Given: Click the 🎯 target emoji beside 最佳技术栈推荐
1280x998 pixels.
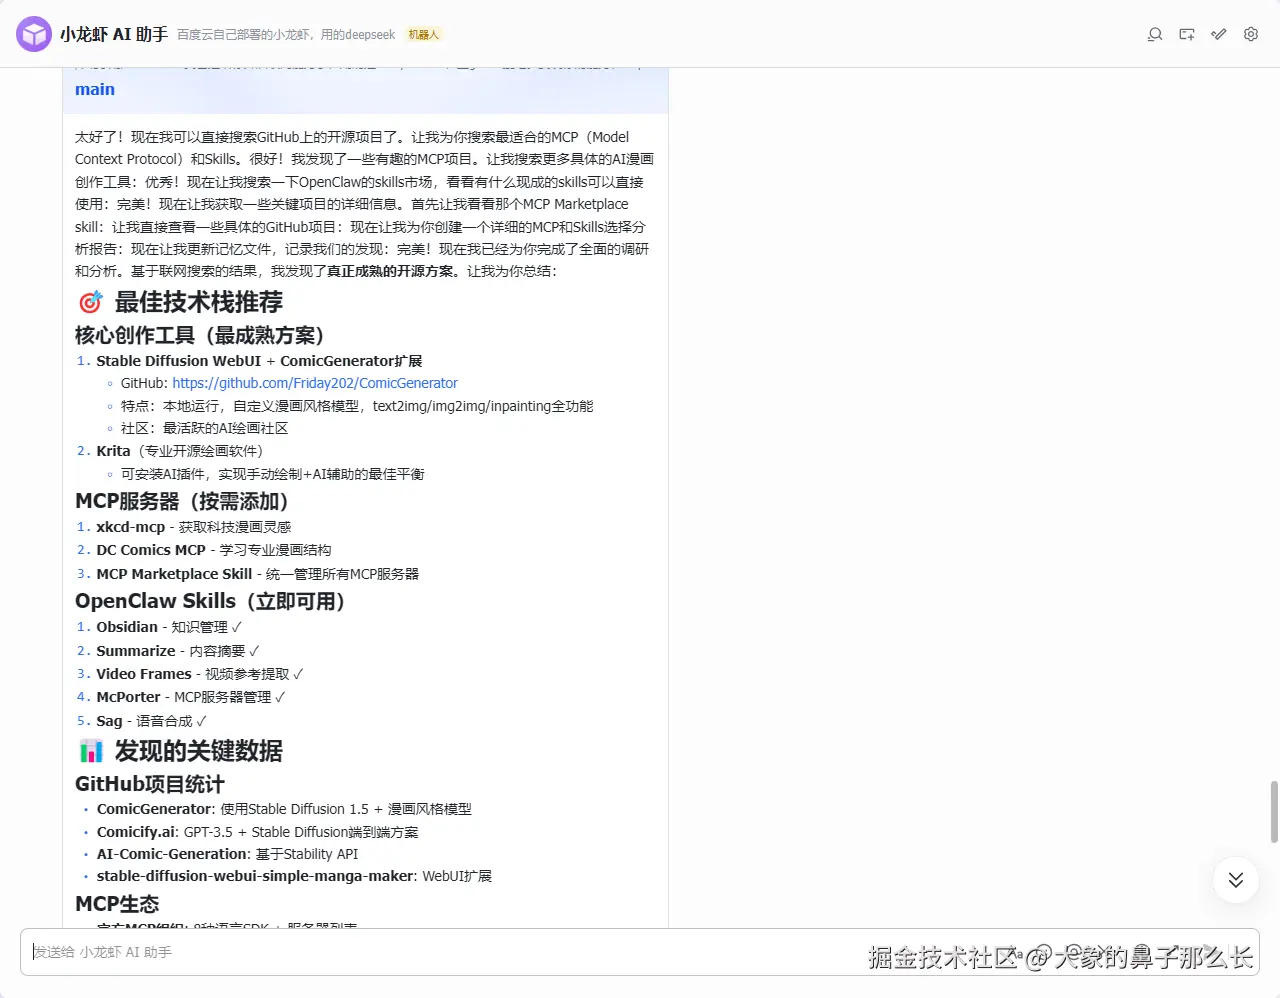Looking at the screenshot, I should click(88, 300).
